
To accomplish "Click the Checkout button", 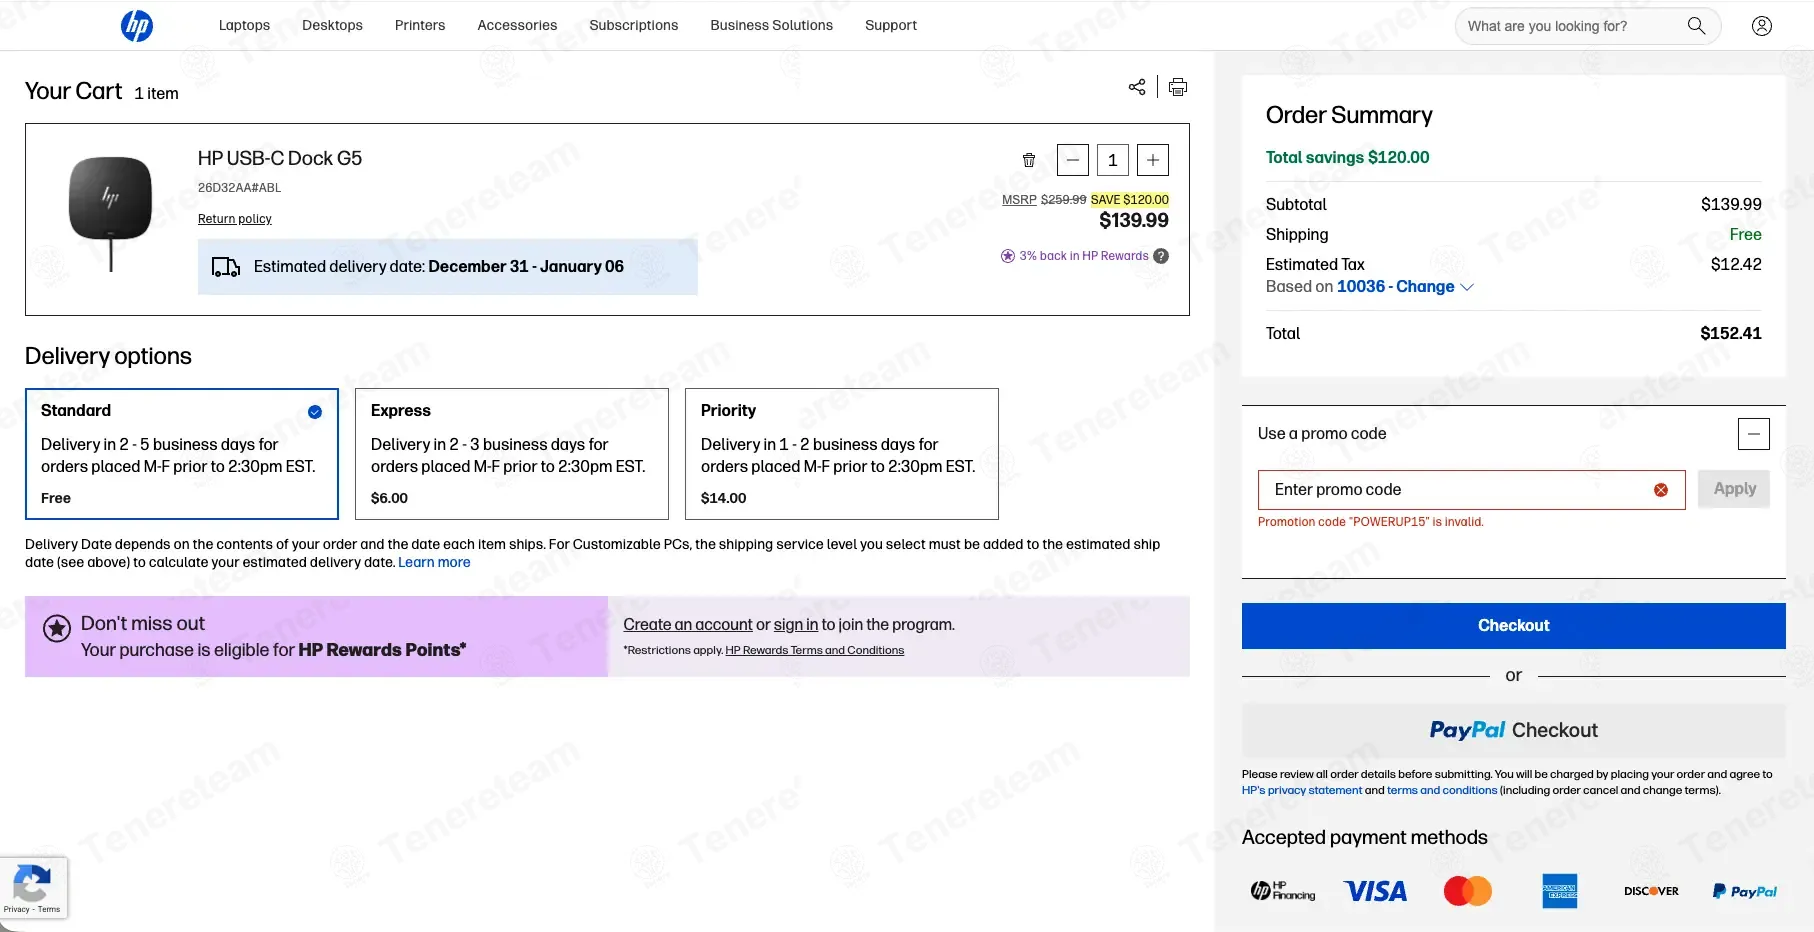I will 1513,625.
